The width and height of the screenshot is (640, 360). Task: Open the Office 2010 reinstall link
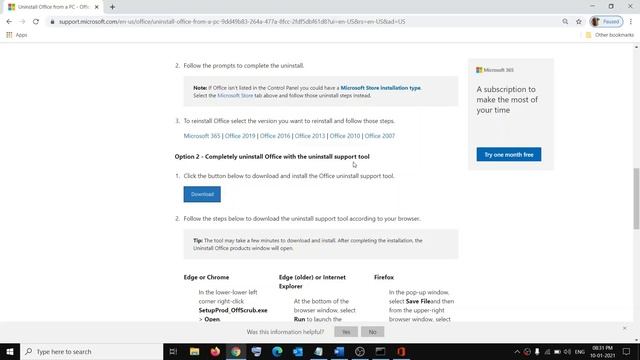click(x=345, y=136)
